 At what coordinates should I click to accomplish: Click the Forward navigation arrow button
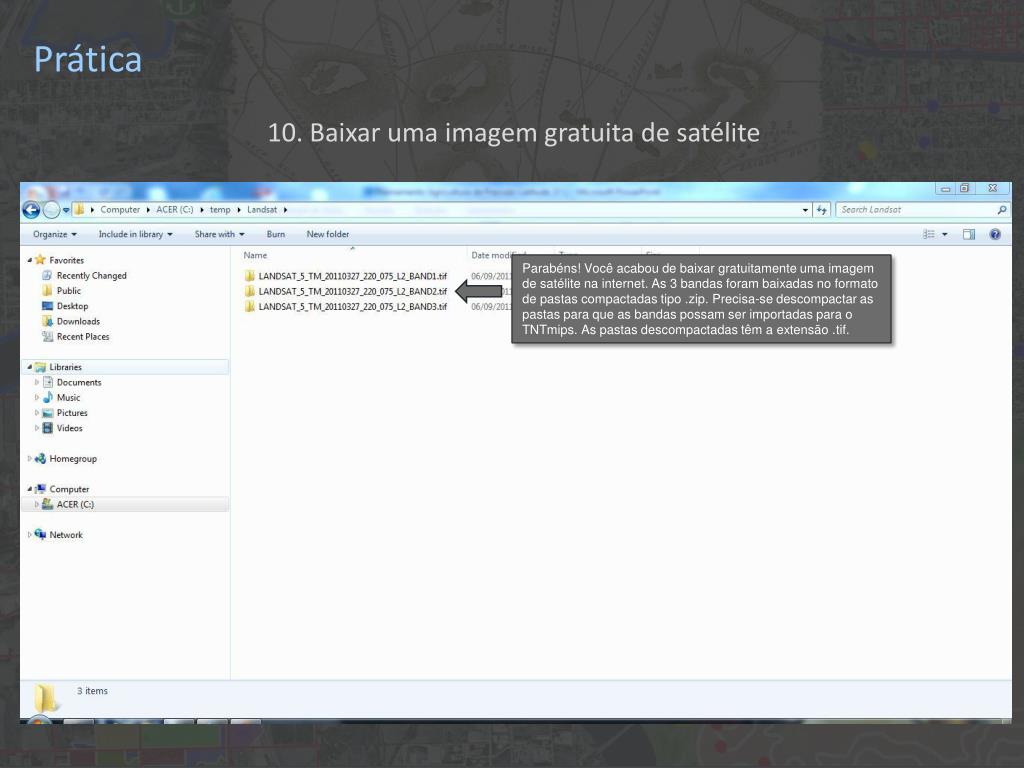pos(52,210)
